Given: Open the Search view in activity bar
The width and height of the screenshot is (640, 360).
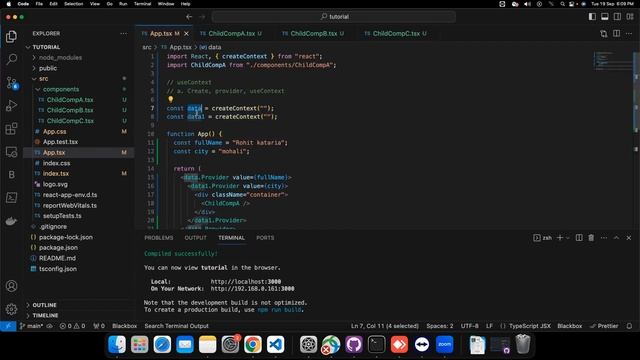Looking at the screenshot, I should tap(11, 60).
